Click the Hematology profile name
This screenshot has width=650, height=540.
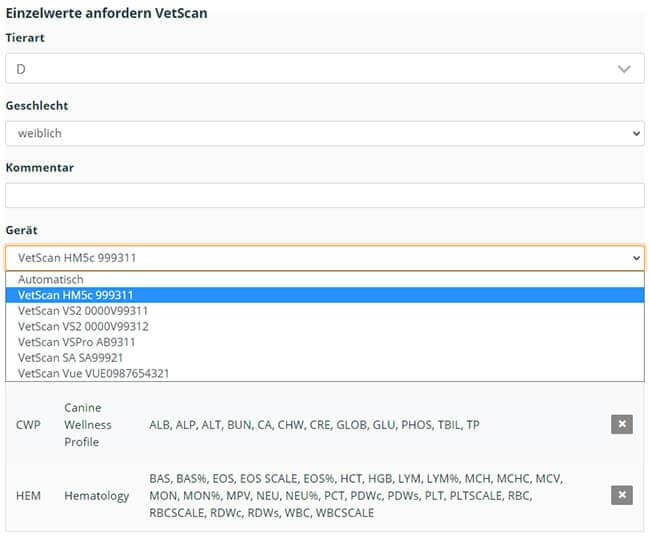[x=97, y=496]
